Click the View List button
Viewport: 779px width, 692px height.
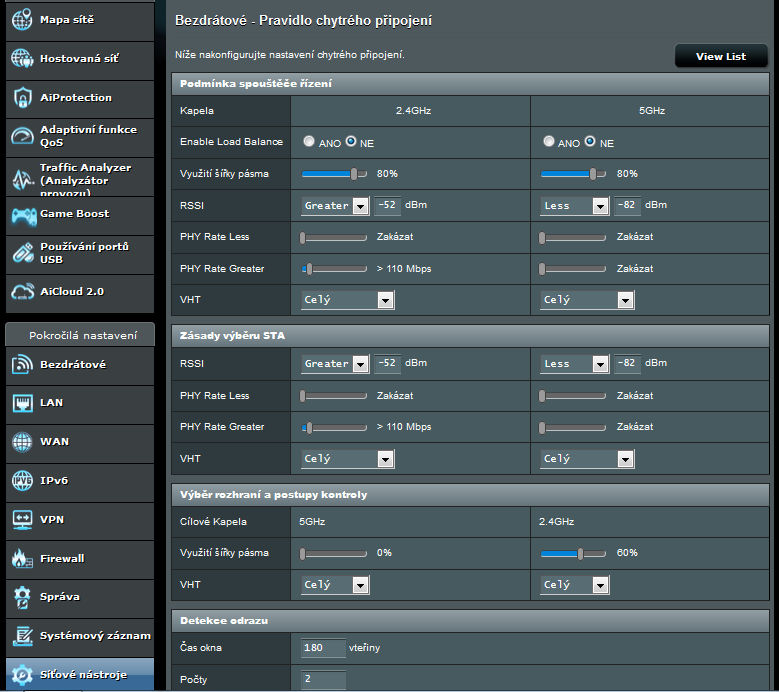point(720,56)
